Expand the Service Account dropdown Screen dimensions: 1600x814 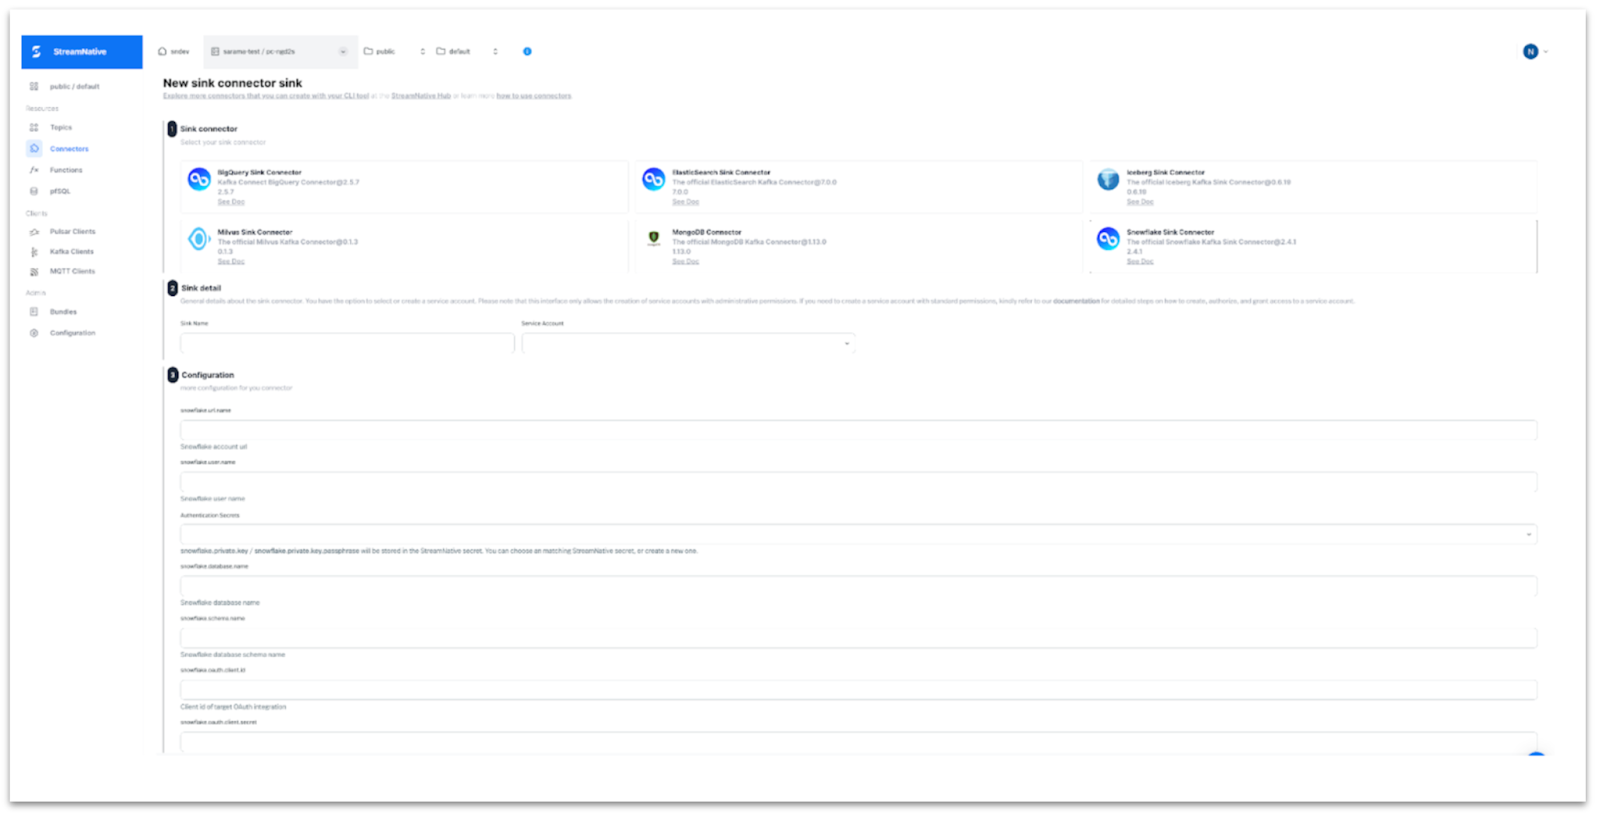tap(688, 343)
